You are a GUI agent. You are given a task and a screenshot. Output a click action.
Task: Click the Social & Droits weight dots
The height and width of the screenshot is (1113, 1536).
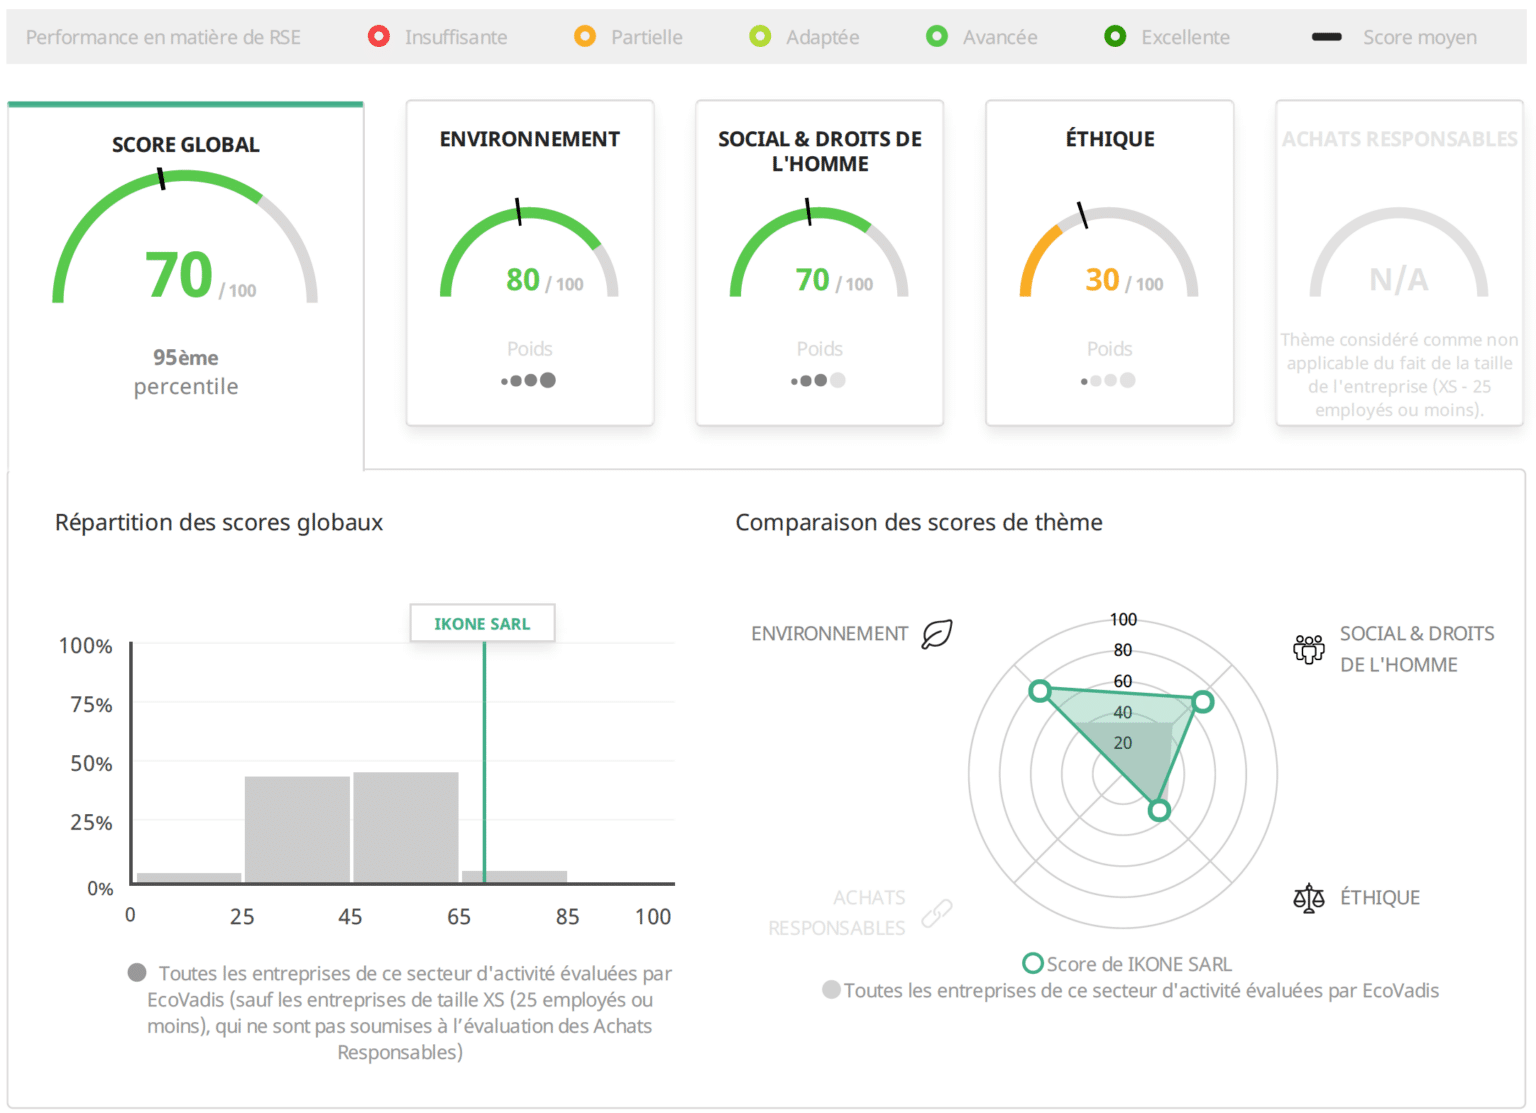818,380
